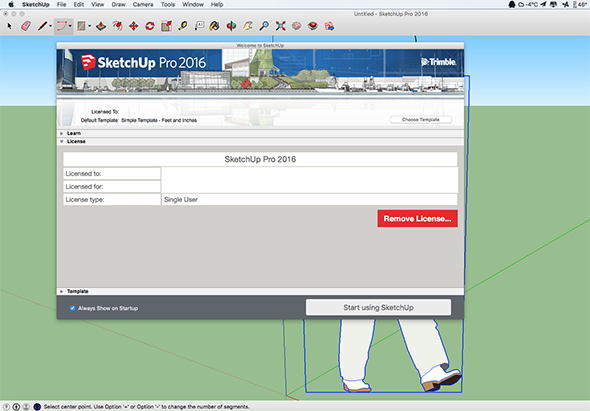Image resolution: width=590 pixels, height=411 pixels.
Task: Click Start using SketchUp button
Action: [378, 307]
